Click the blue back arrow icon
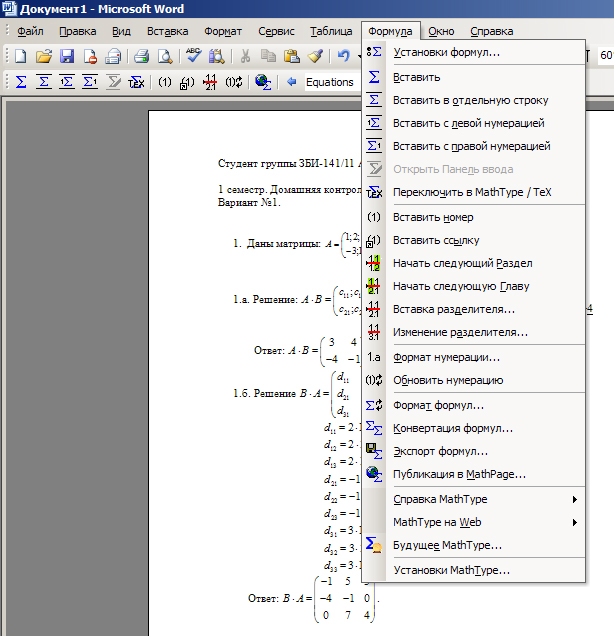The image size is (614, 636). [291, 82]
